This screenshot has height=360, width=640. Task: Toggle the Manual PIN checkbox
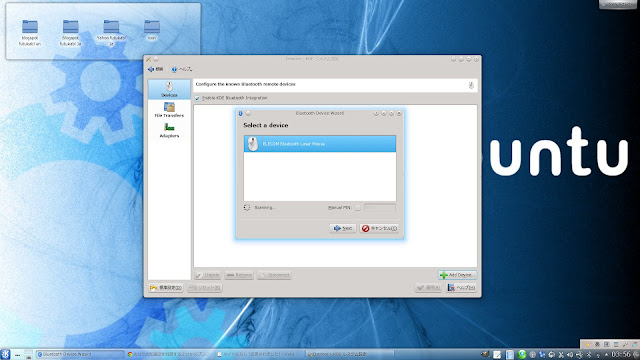coord(358,208)
